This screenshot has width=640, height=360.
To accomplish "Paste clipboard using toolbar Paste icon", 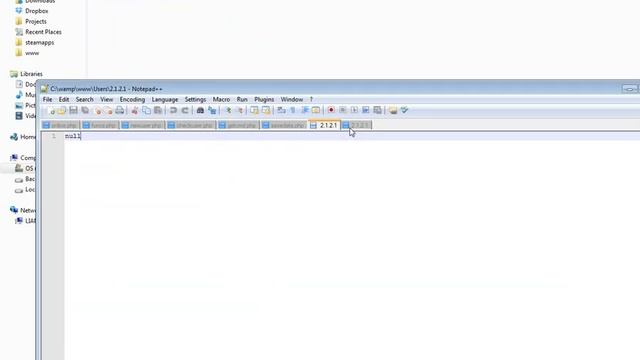I will (158, 110).
